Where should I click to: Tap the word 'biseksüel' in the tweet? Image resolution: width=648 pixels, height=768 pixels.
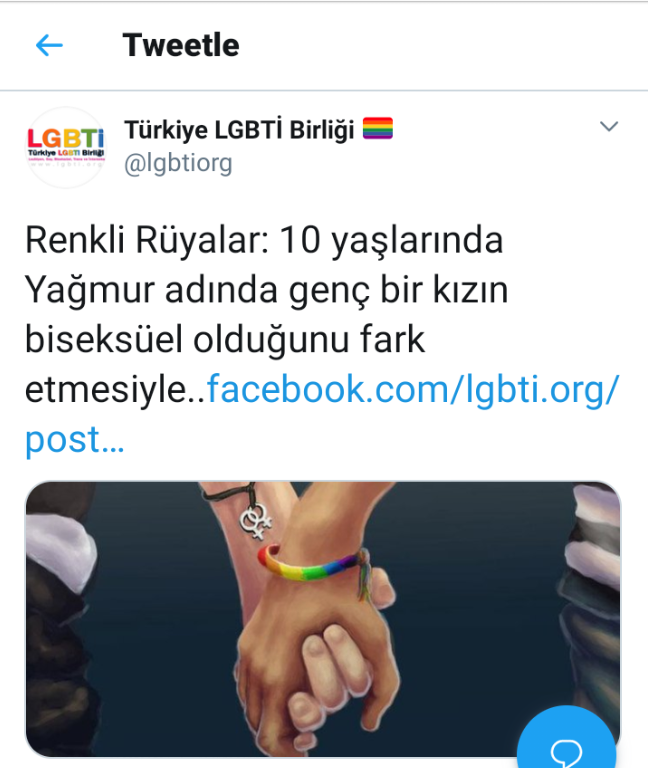103,339
